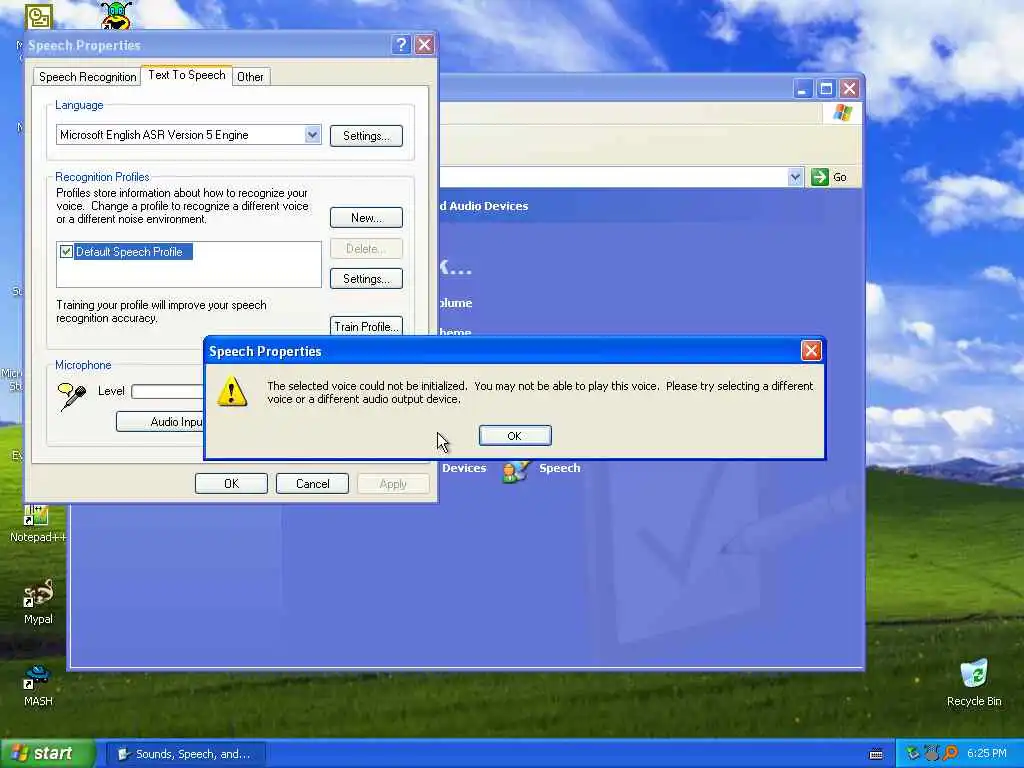Close the Speech Properties warning dialog
The image size is (1024, 768).
[811, 351]
